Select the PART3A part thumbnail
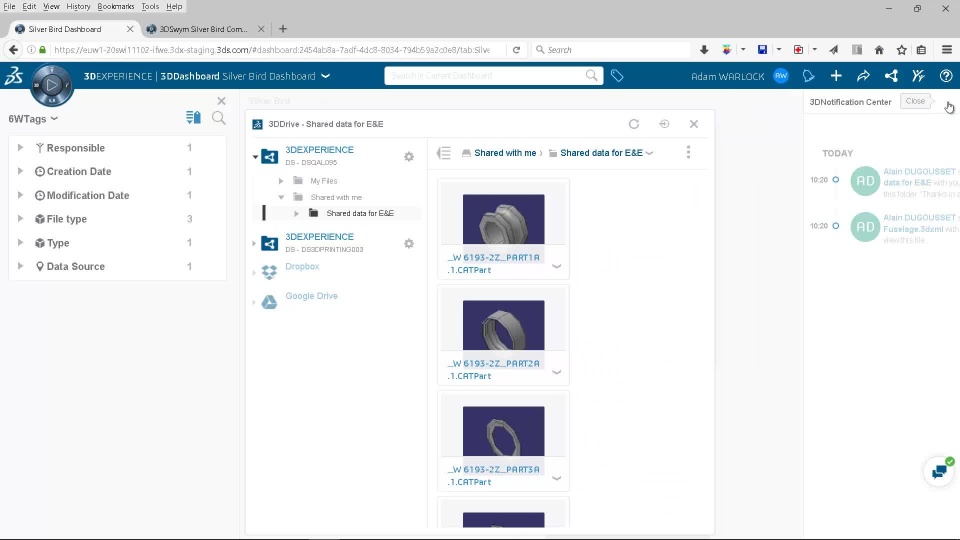The height and width of the screenshot is (540, 960). coord(503,431)
